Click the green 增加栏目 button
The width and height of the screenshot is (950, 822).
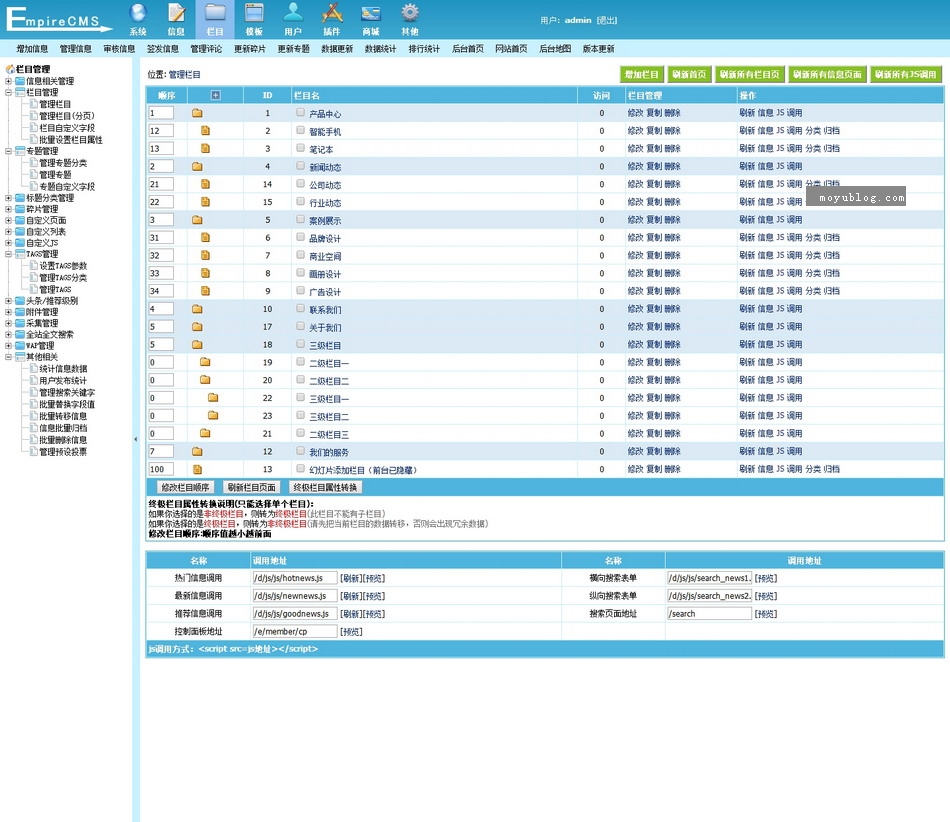(642, 75)
